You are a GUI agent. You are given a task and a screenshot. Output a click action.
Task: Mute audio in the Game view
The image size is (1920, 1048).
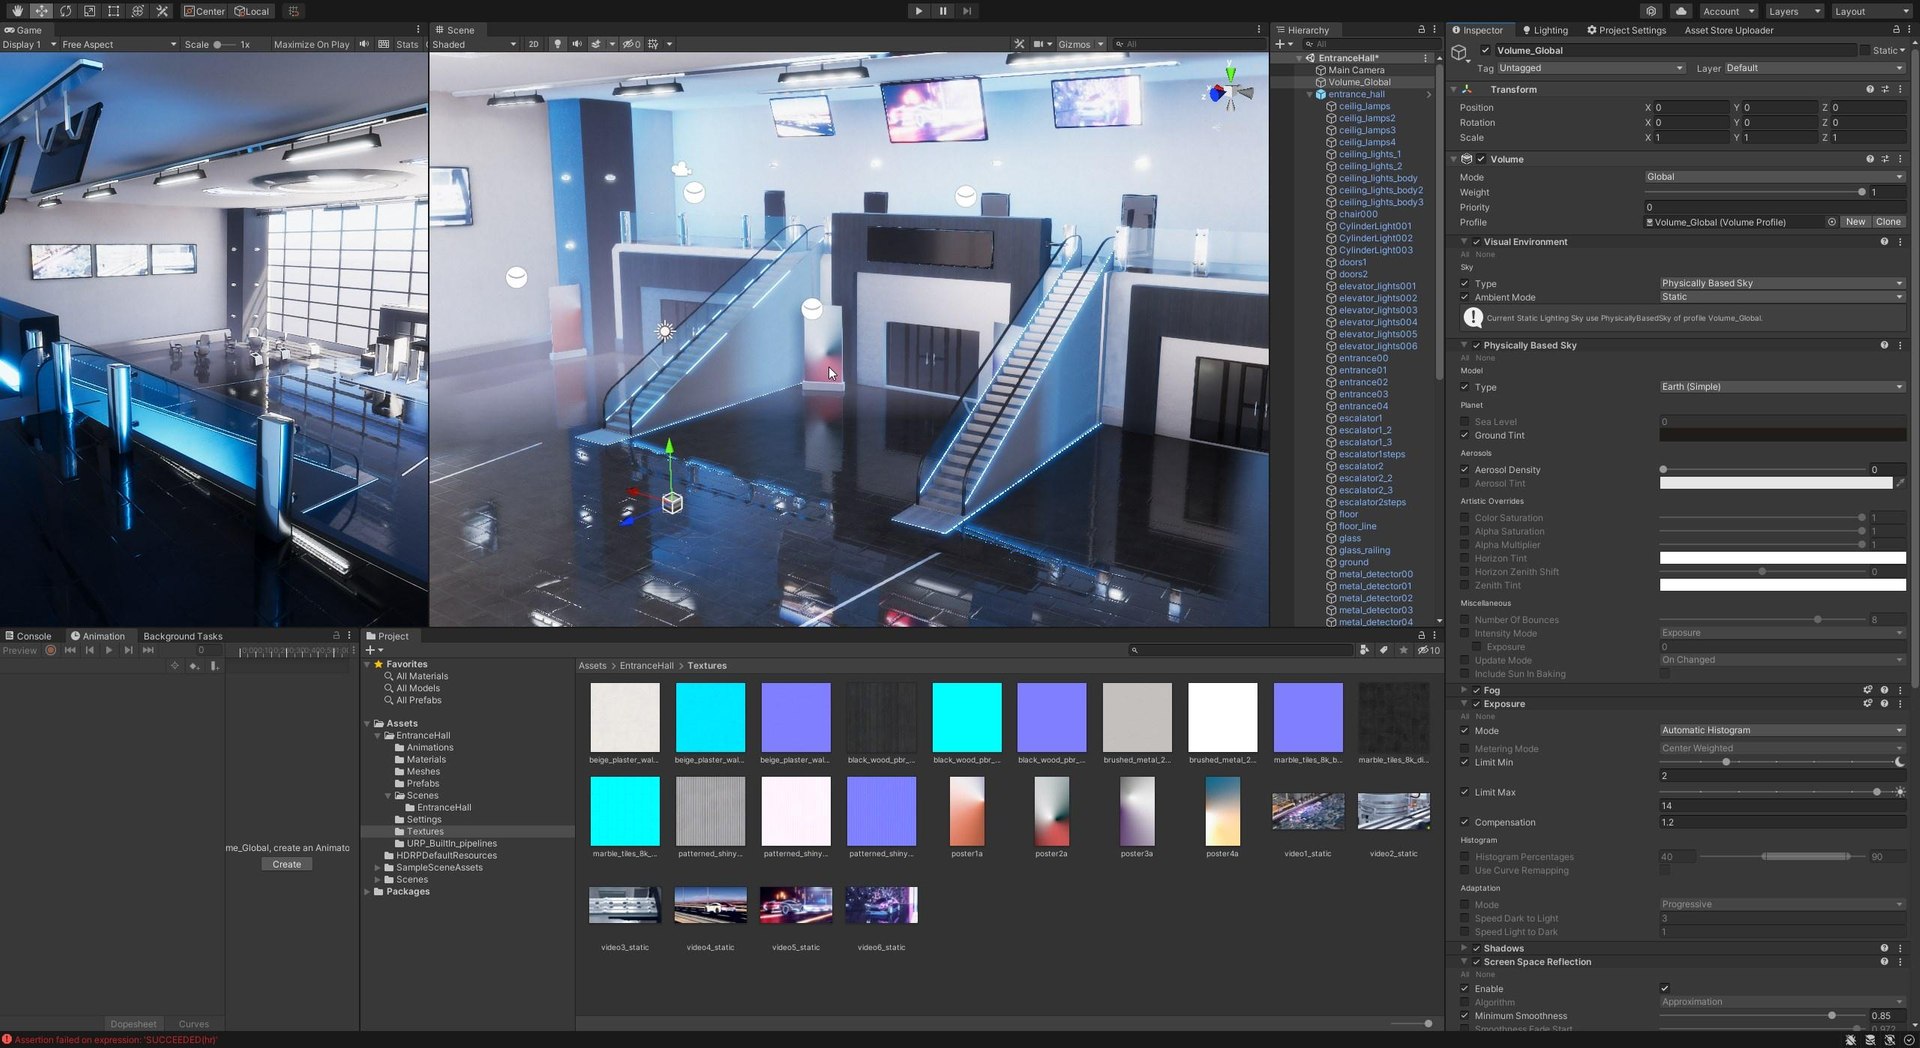tap(364, 44)
